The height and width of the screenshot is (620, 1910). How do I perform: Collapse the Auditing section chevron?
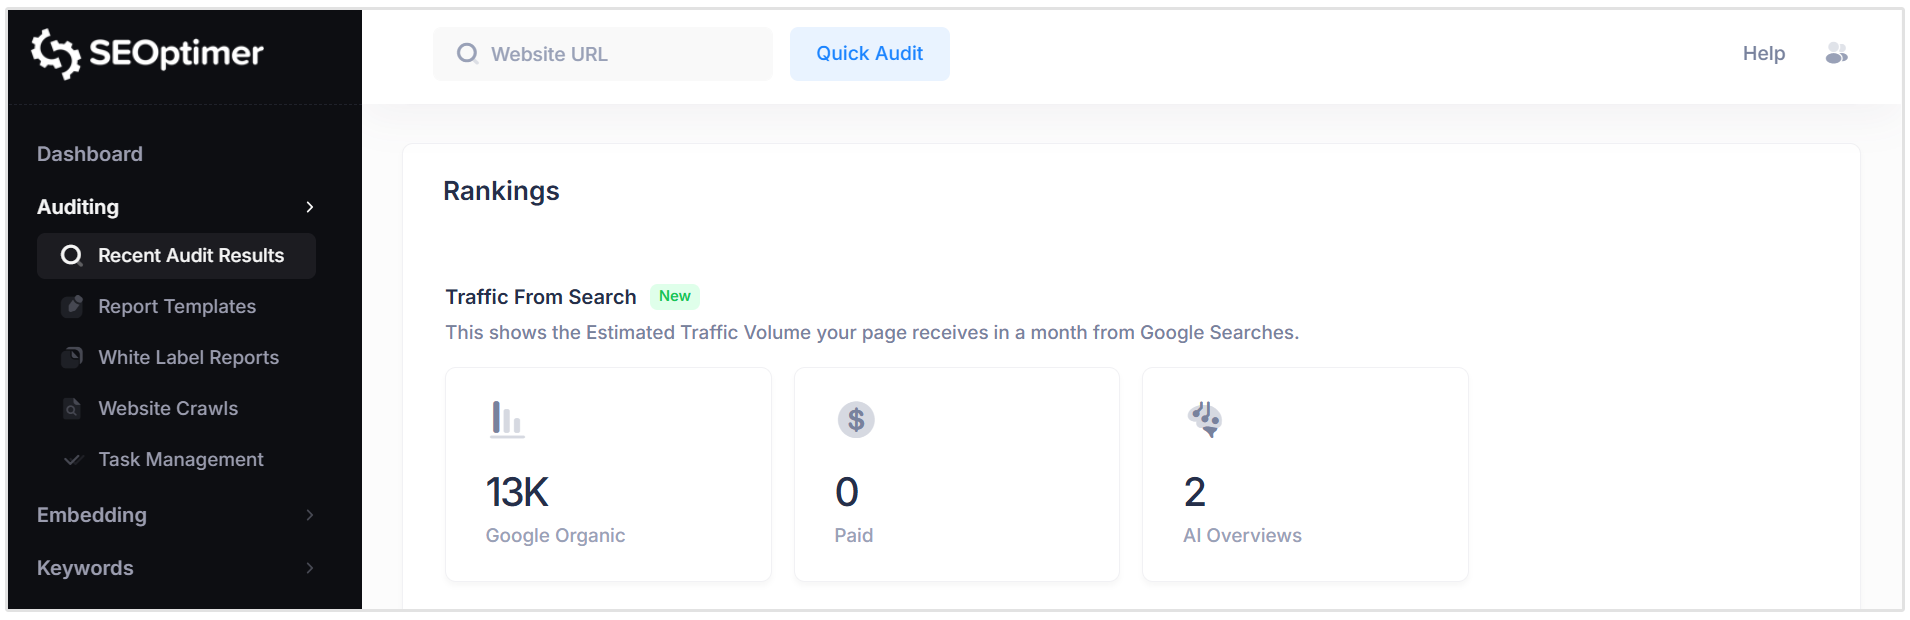click(x=310, y=207)
